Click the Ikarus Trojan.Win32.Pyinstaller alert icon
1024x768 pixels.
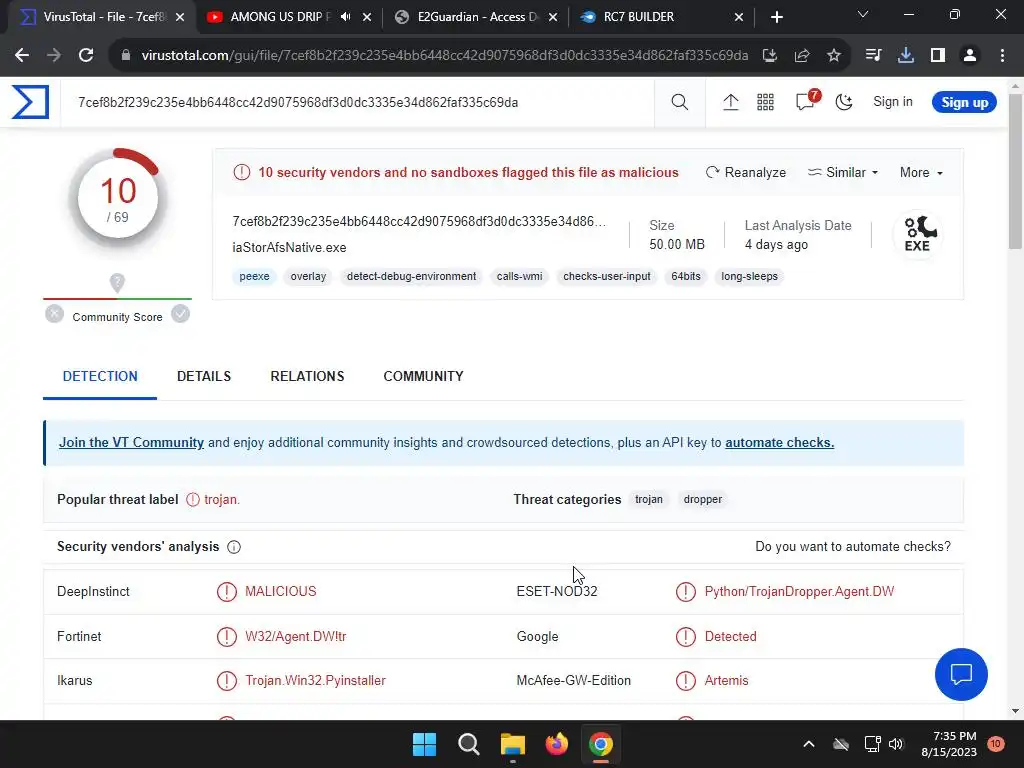(x=227, y=681)
